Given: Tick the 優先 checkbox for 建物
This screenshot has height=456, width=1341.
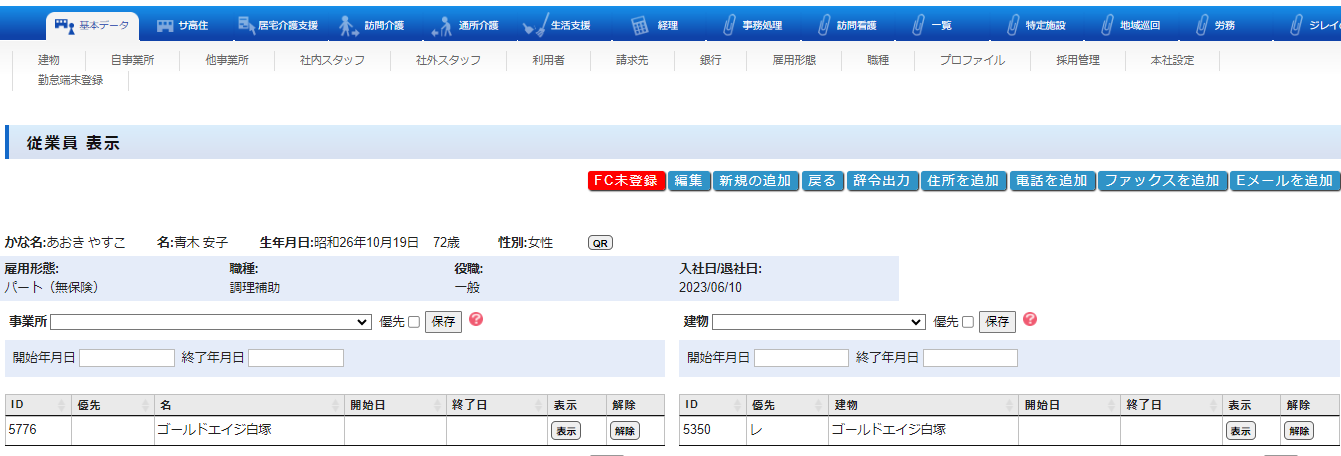Looking at the screenshot, I should pyautogui.click(x=967, y=322).
